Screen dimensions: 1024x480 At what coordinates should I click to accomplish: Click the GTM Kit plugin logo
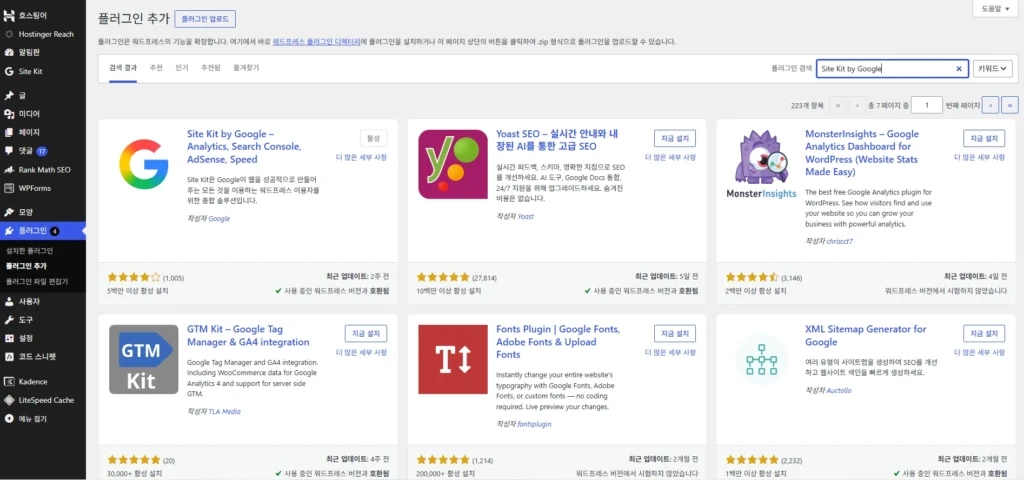coord(144,359)
